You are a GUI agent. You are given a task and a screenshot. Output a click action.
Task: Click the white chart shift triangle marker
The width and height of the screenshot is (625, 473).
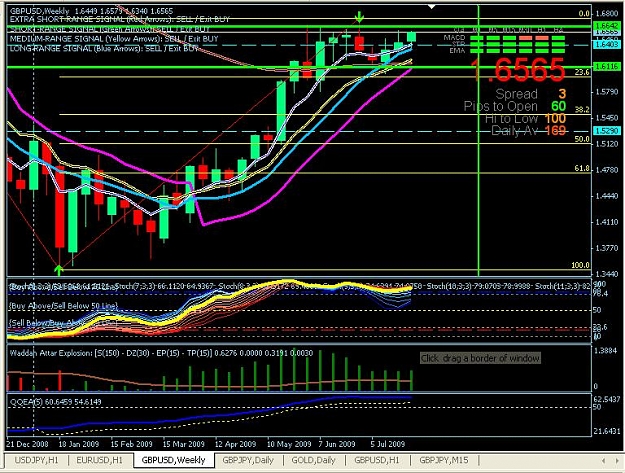click(x=432, y=6)
